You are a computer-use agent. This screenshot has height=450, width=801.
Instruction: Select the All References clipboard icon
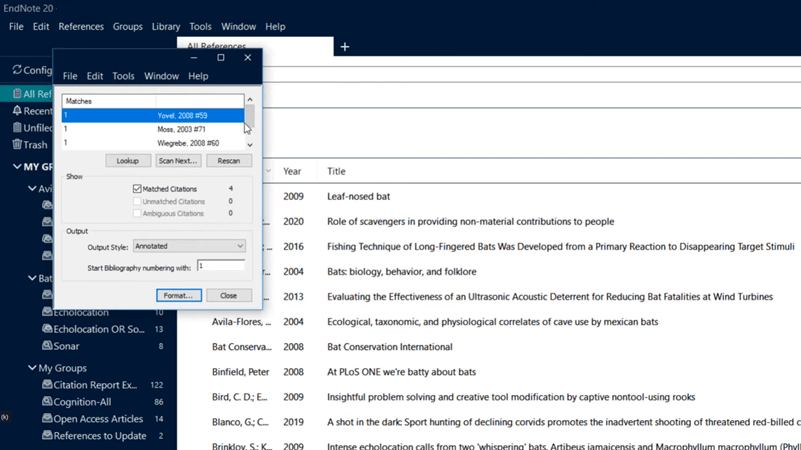pos(17,93)
